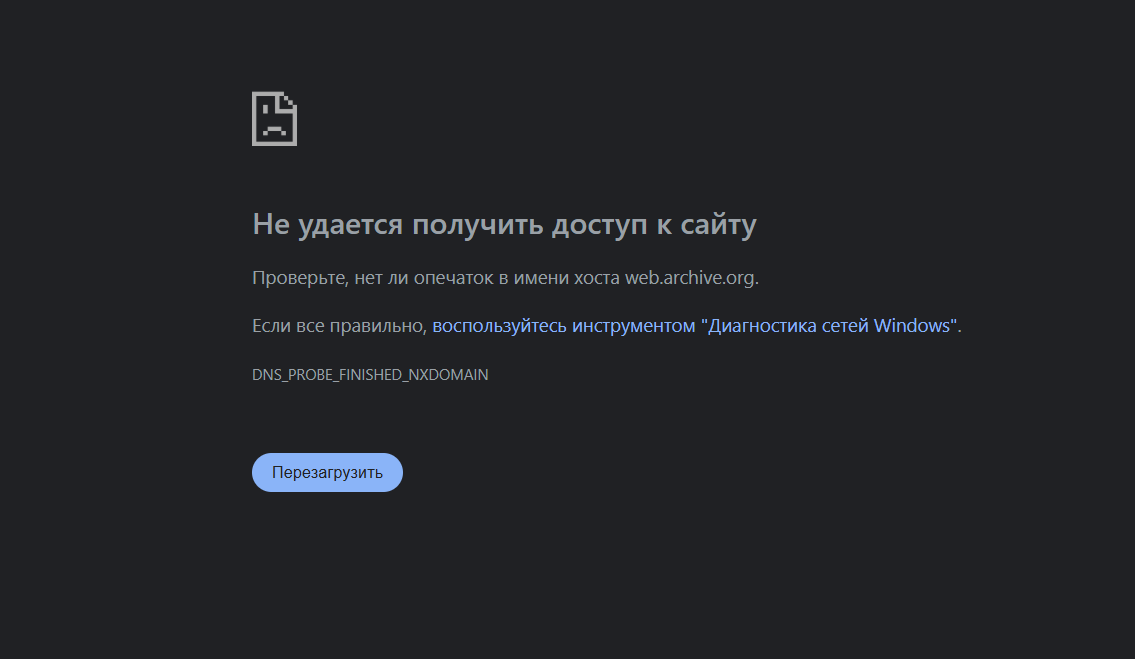
Task: Click the heading "Не удается получить доступ к сайту"
Action: pos(505,224)
